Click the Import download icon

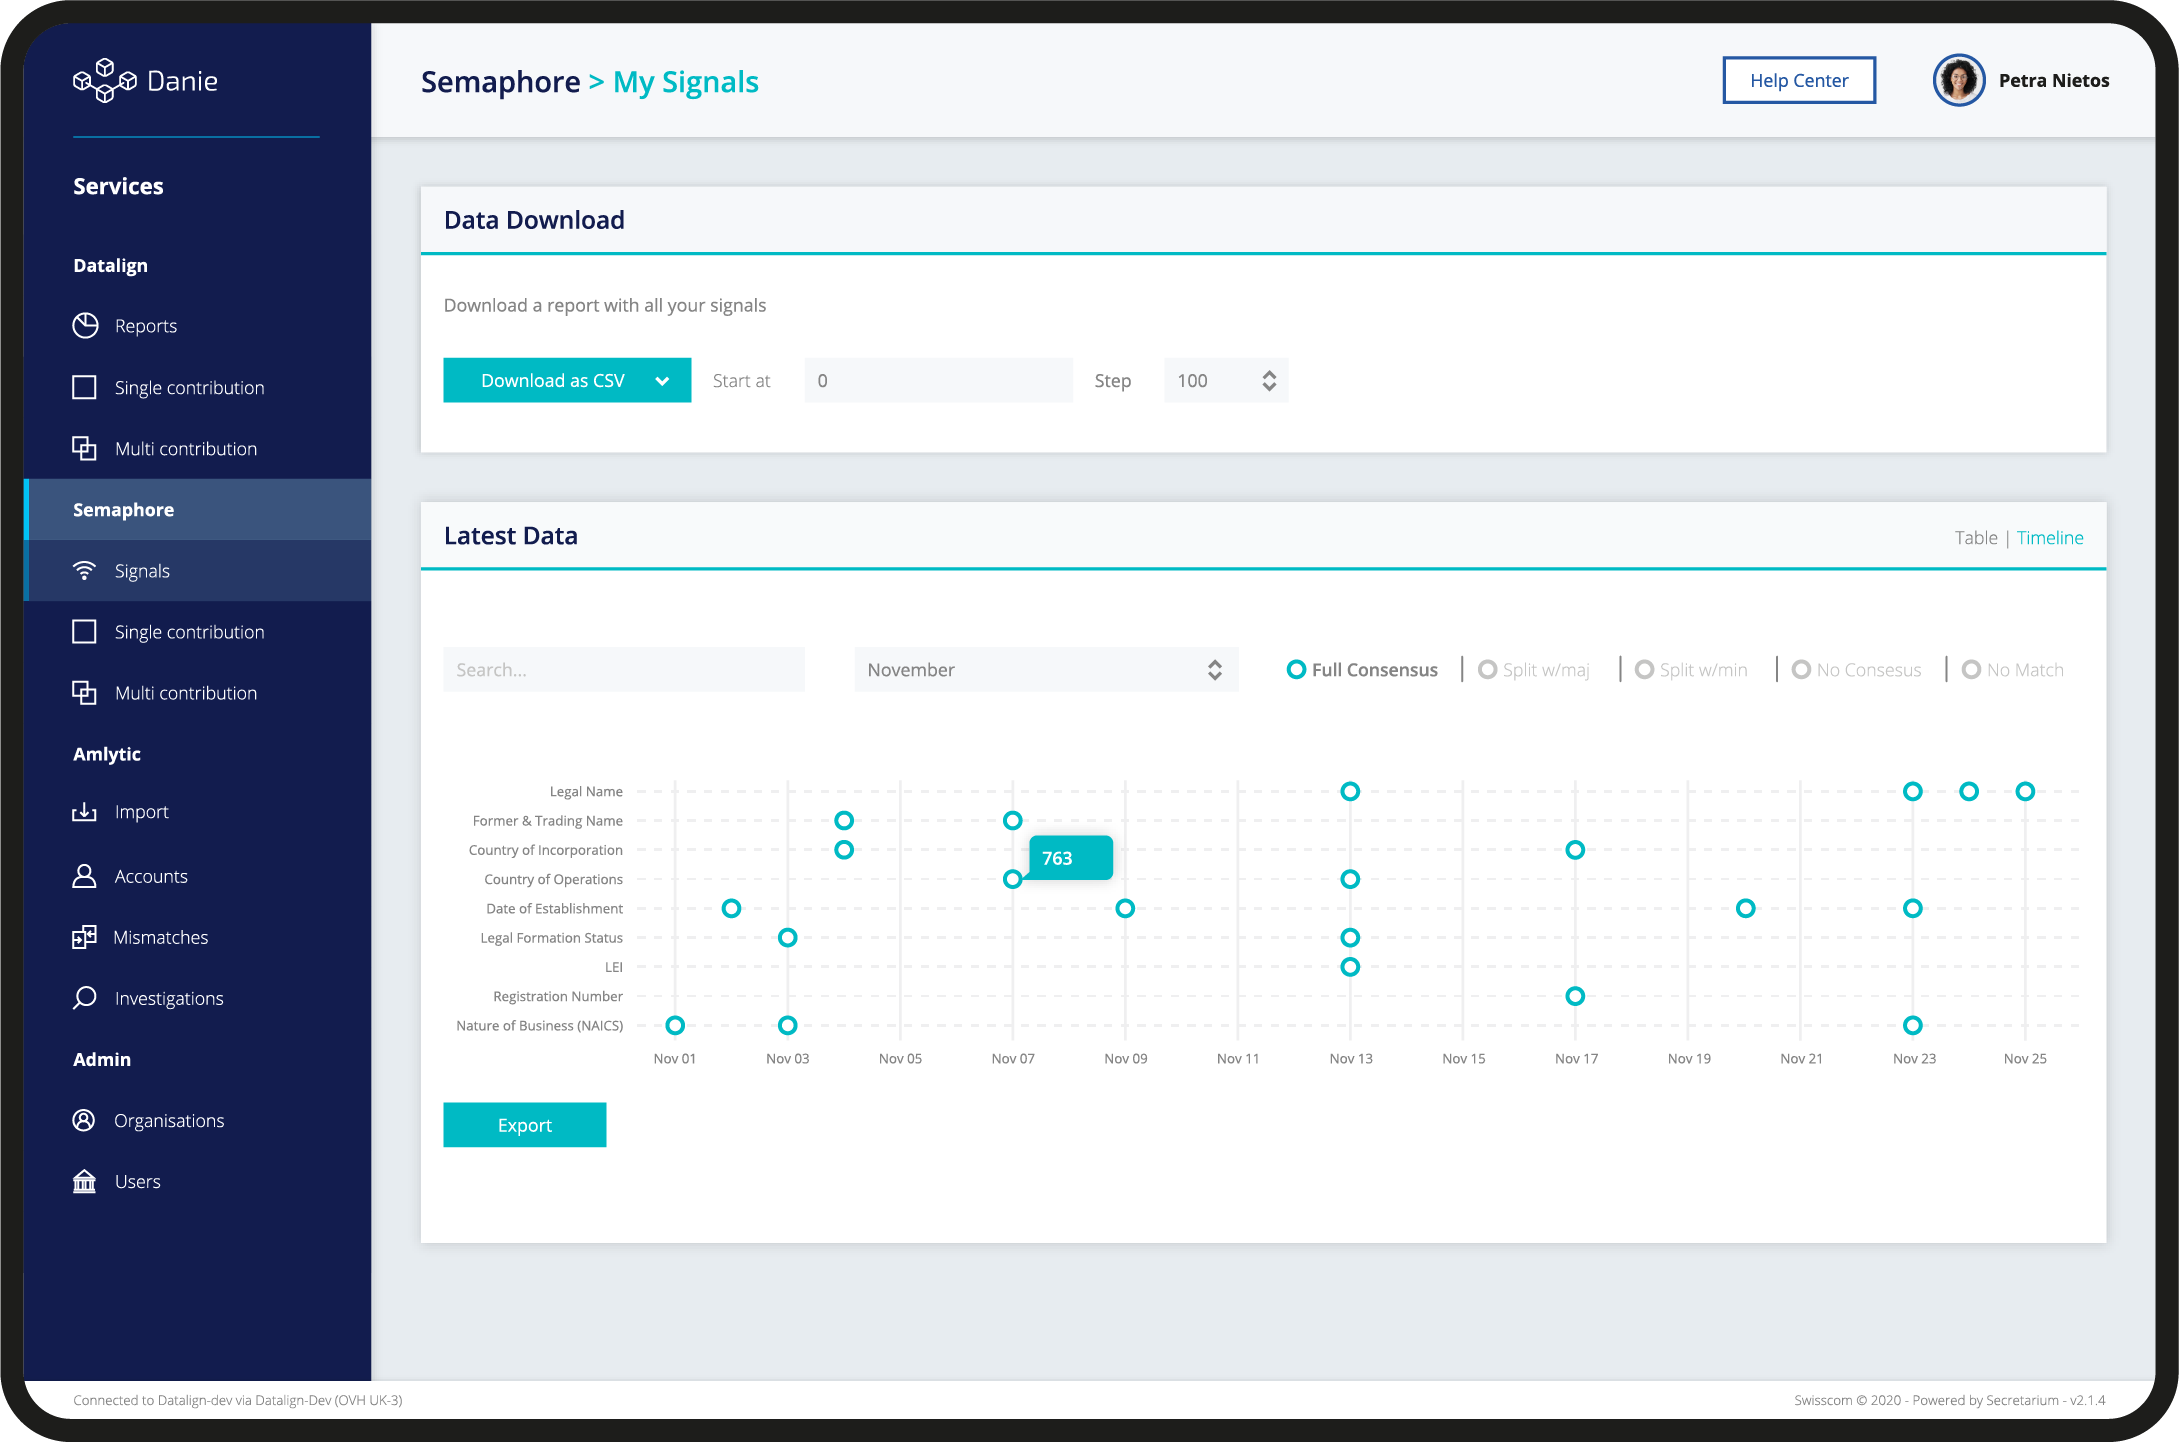coord(85,812)
